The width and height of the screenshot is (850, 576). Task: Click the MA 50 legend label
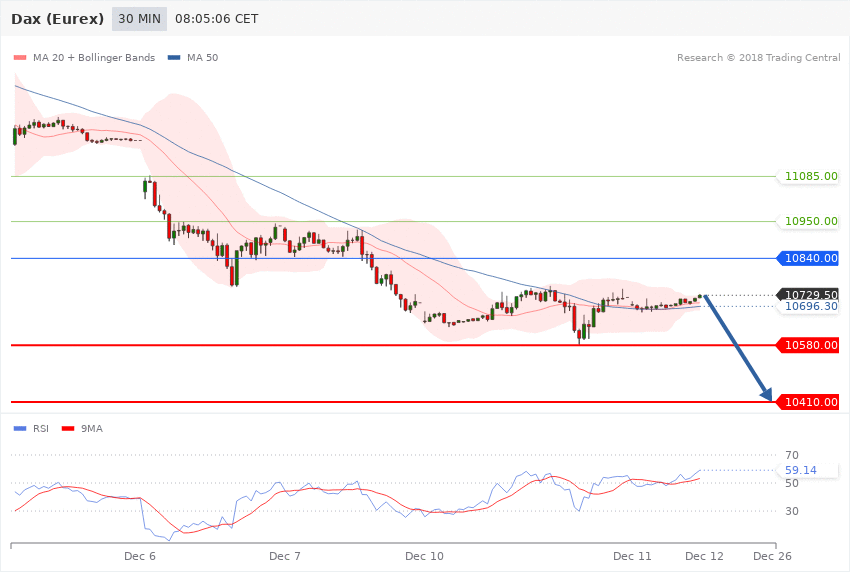(202, 57)
